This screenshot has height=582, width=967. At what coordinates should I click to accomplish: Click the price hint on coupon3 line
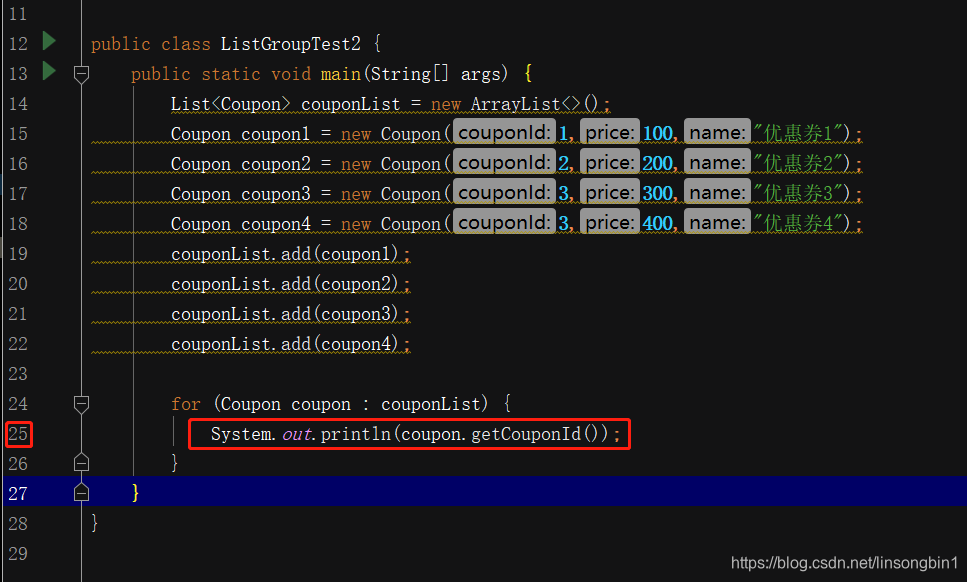click(609, 192)
